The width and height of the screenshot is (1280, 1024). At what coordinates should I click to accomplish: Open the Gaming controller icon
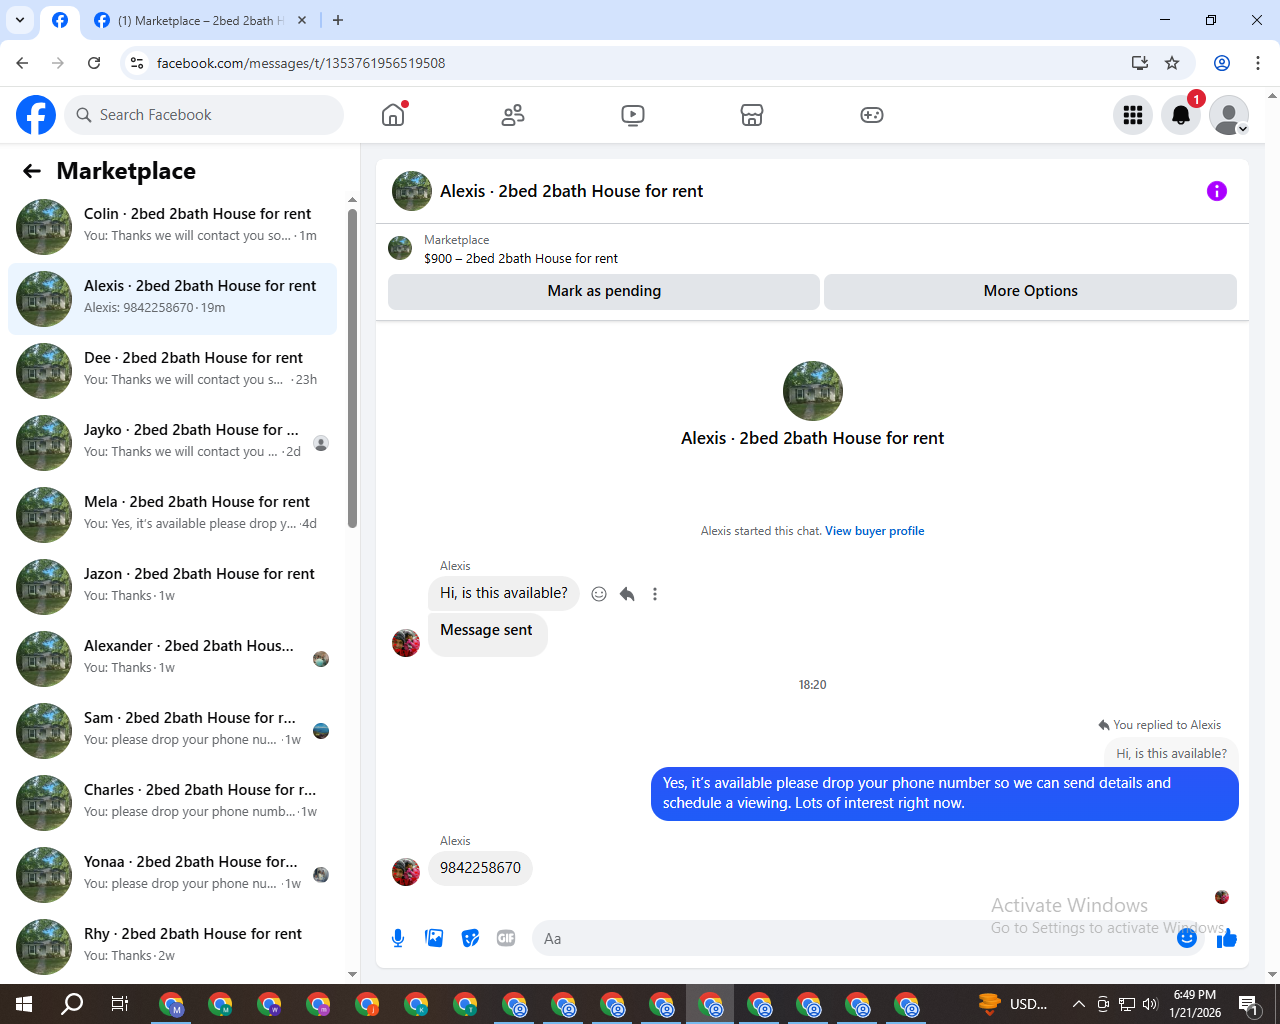pos(872,115)
